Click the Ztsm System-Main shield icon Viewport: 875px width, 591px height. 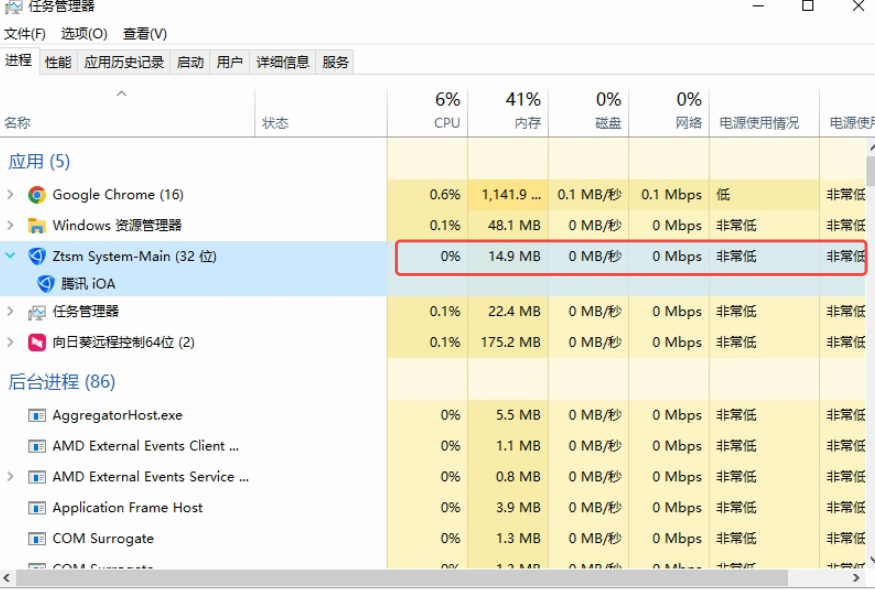coord(37,256)
